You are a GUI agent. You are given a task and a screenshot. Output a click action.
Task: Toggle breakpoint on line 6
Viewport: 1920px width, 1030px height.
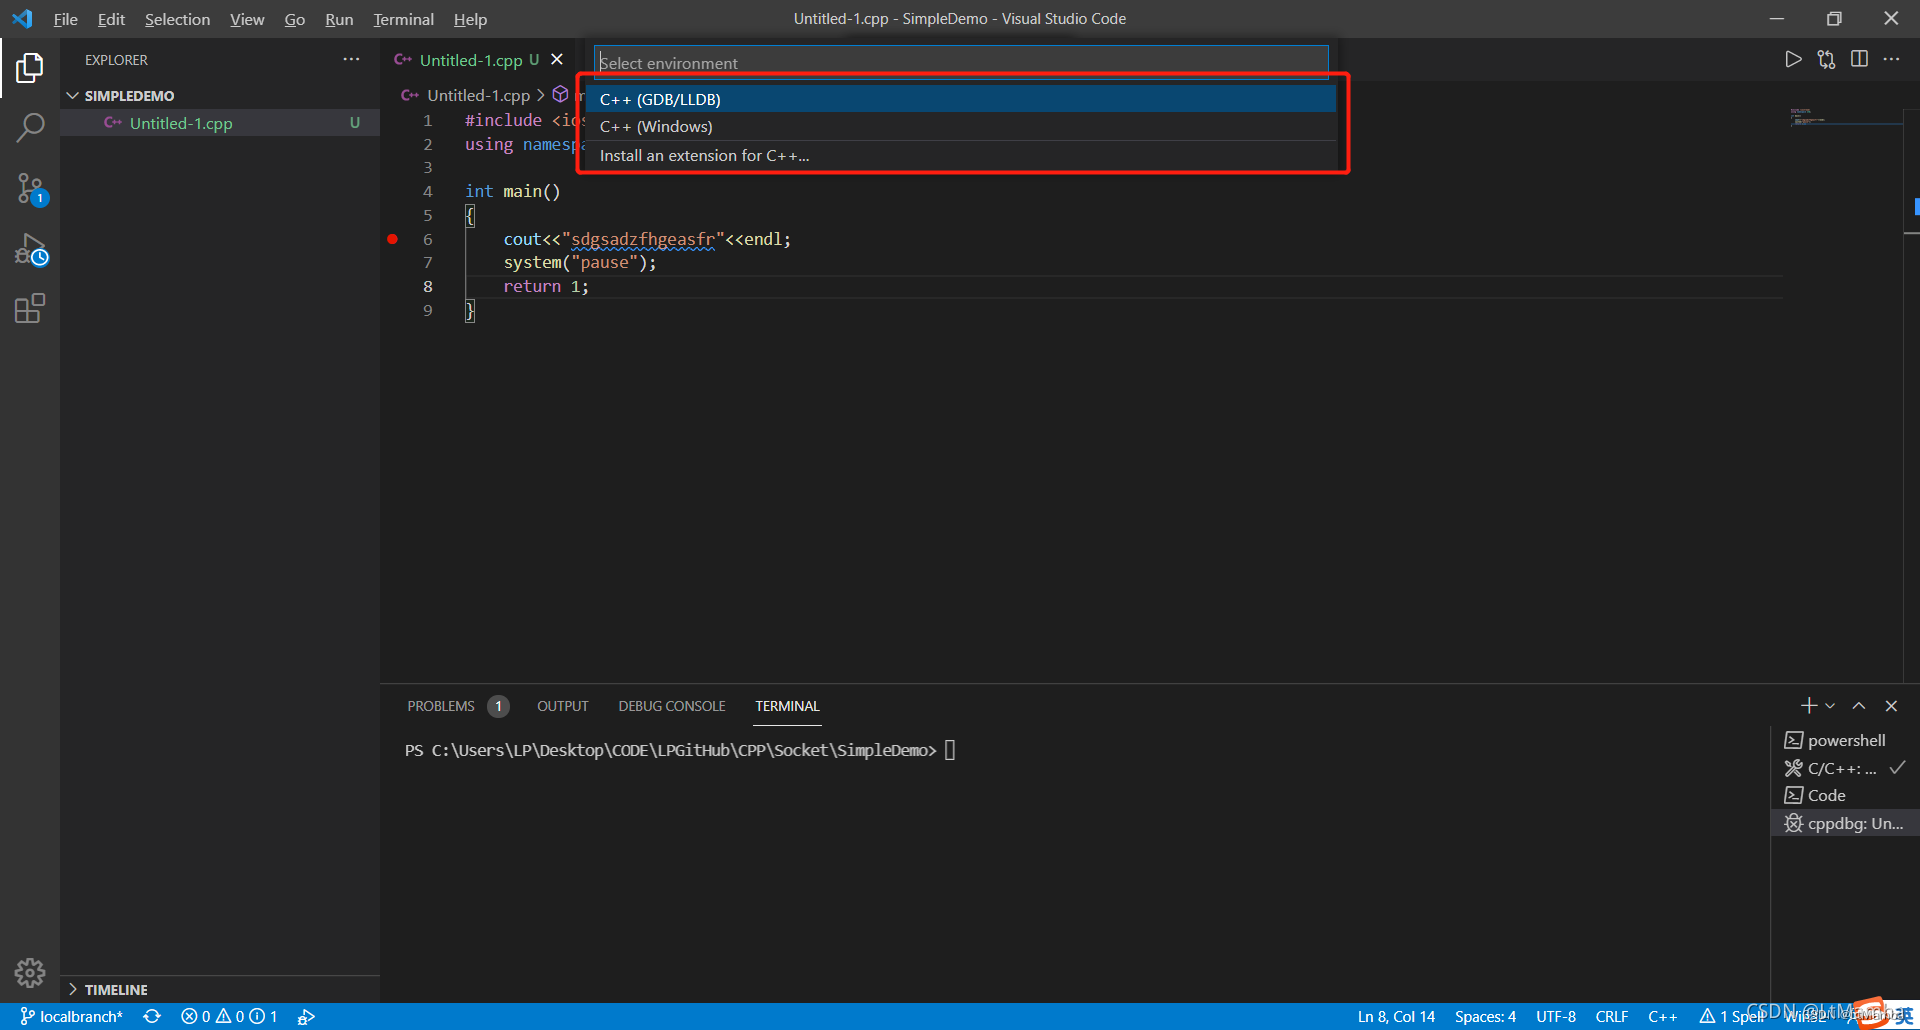393,239
